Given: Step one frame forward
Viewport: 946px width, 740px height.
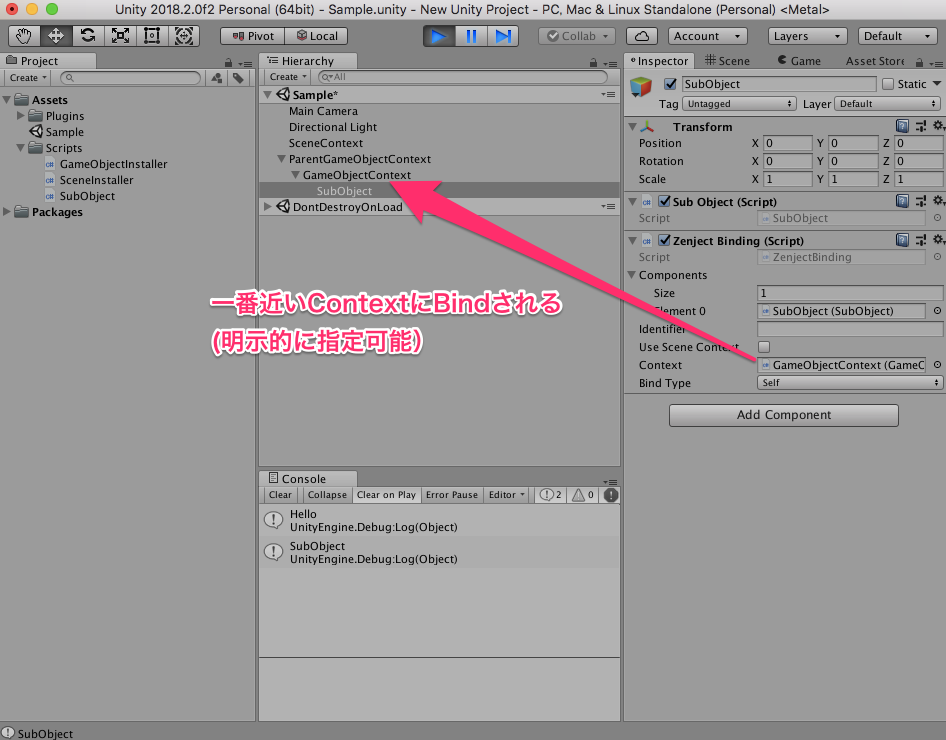Looking at the screenshot, I should [503, 36].
